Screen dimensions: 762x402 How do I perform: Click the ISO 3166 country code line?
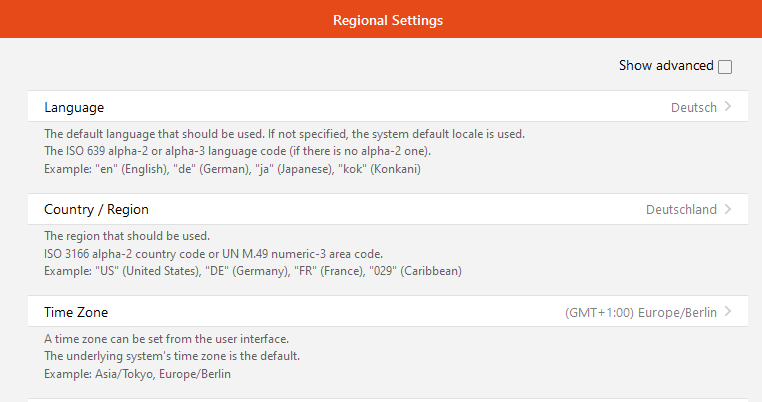(213, 254)
